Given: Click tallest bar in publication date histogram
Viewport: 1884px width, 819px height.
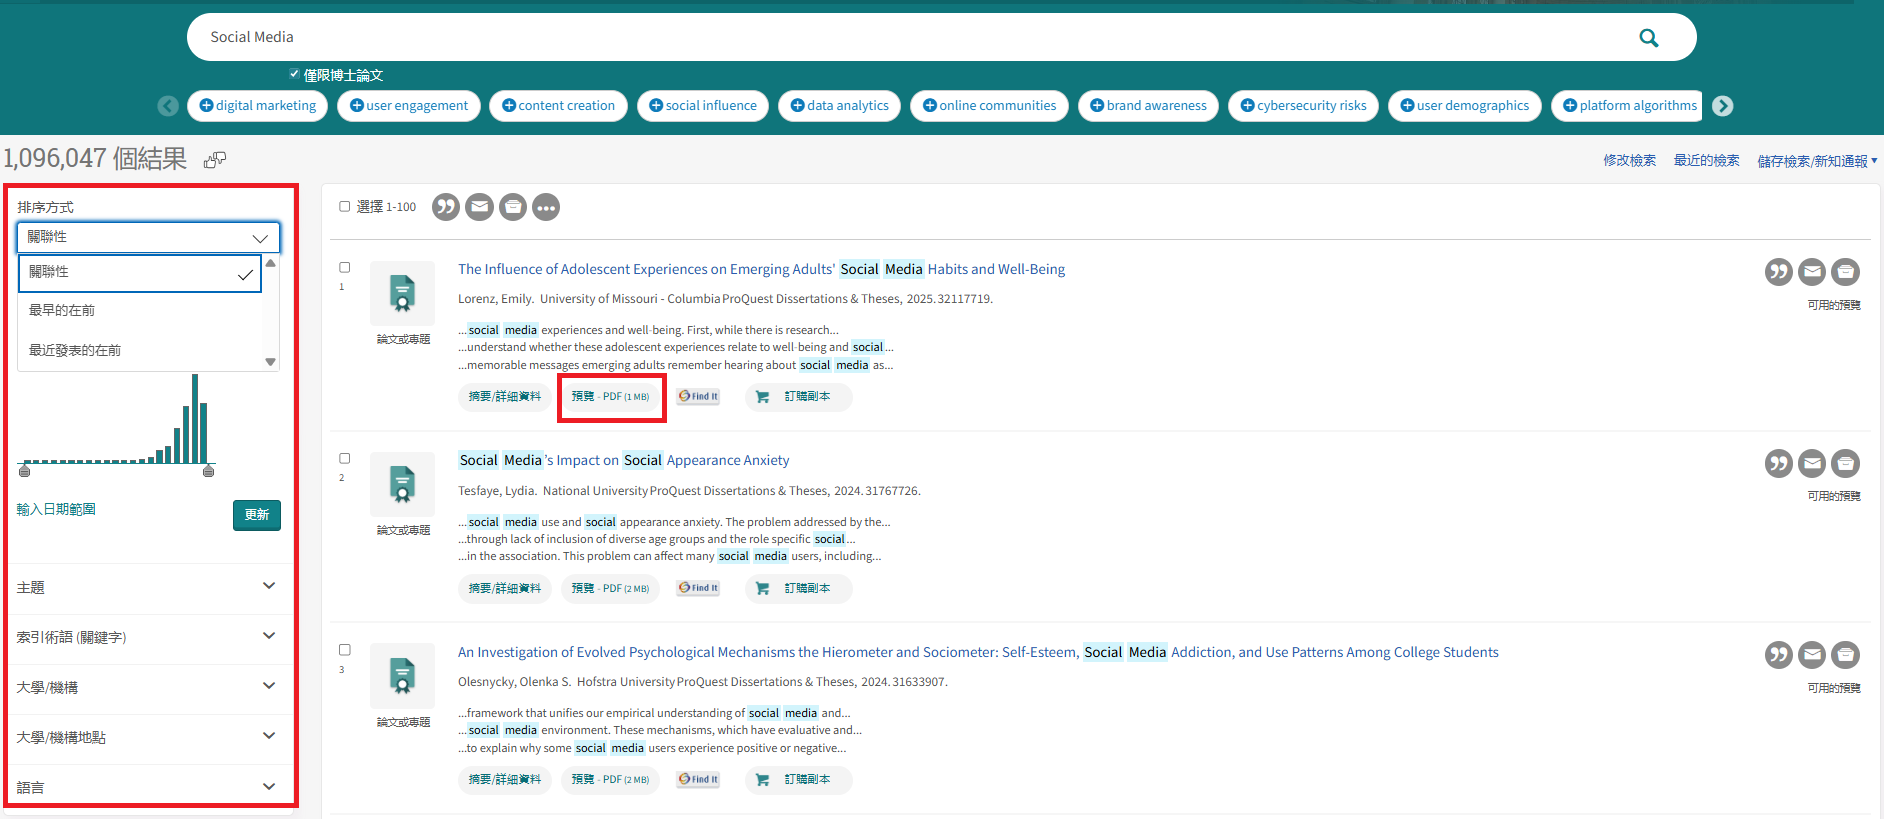Looking at the screenshot, I should coord(195,418).
